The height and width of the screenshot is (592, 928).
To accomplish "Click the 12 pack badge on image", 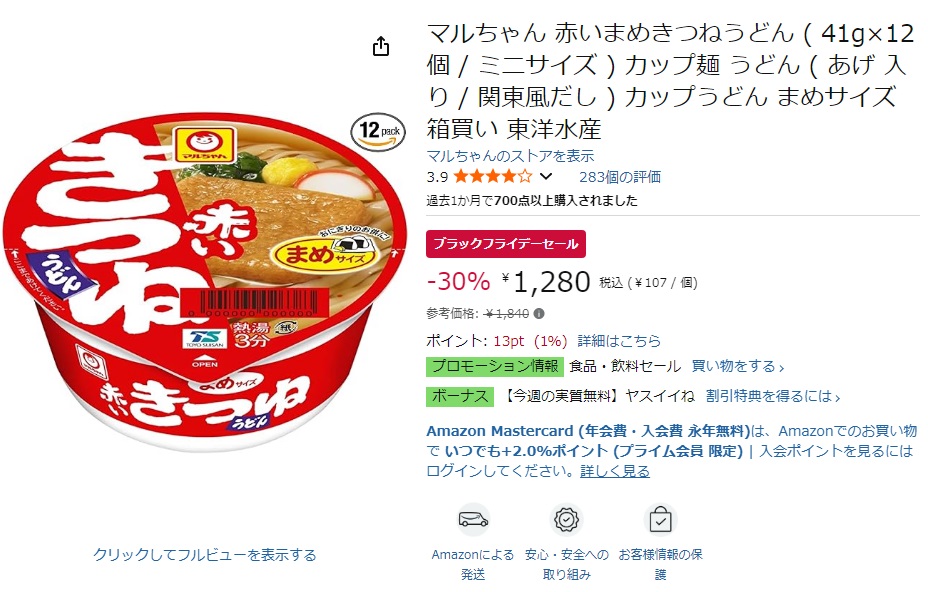I will (379, 132).
